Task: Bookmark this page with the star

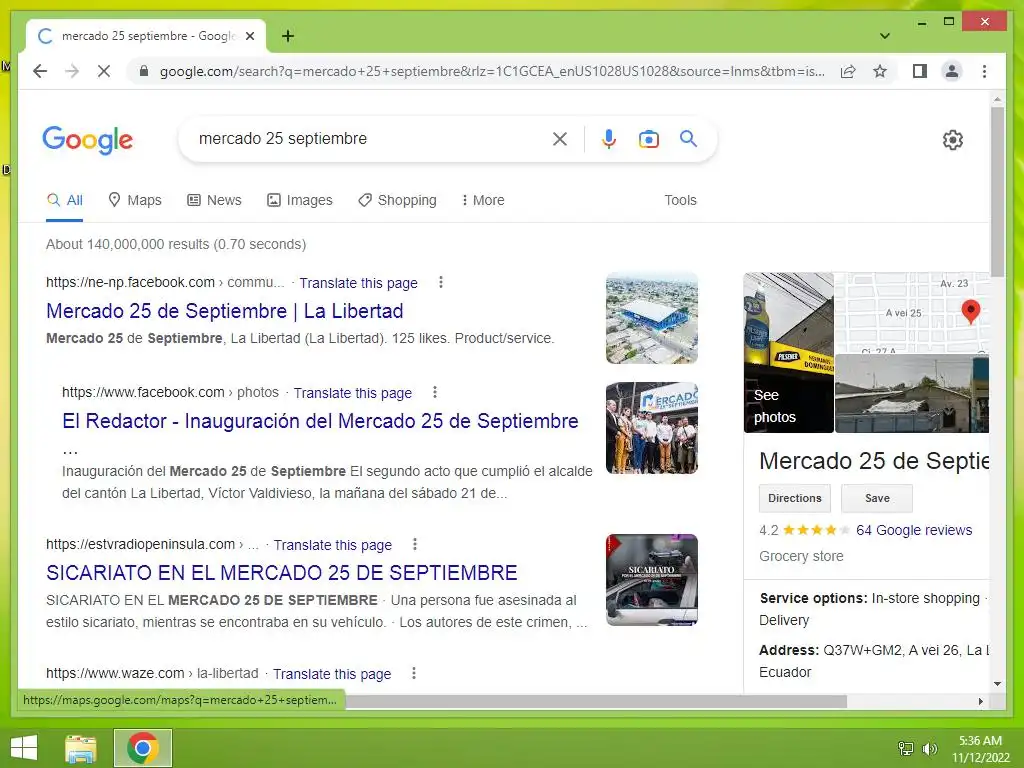Action: pyautogui.click(x=880, y=71)
